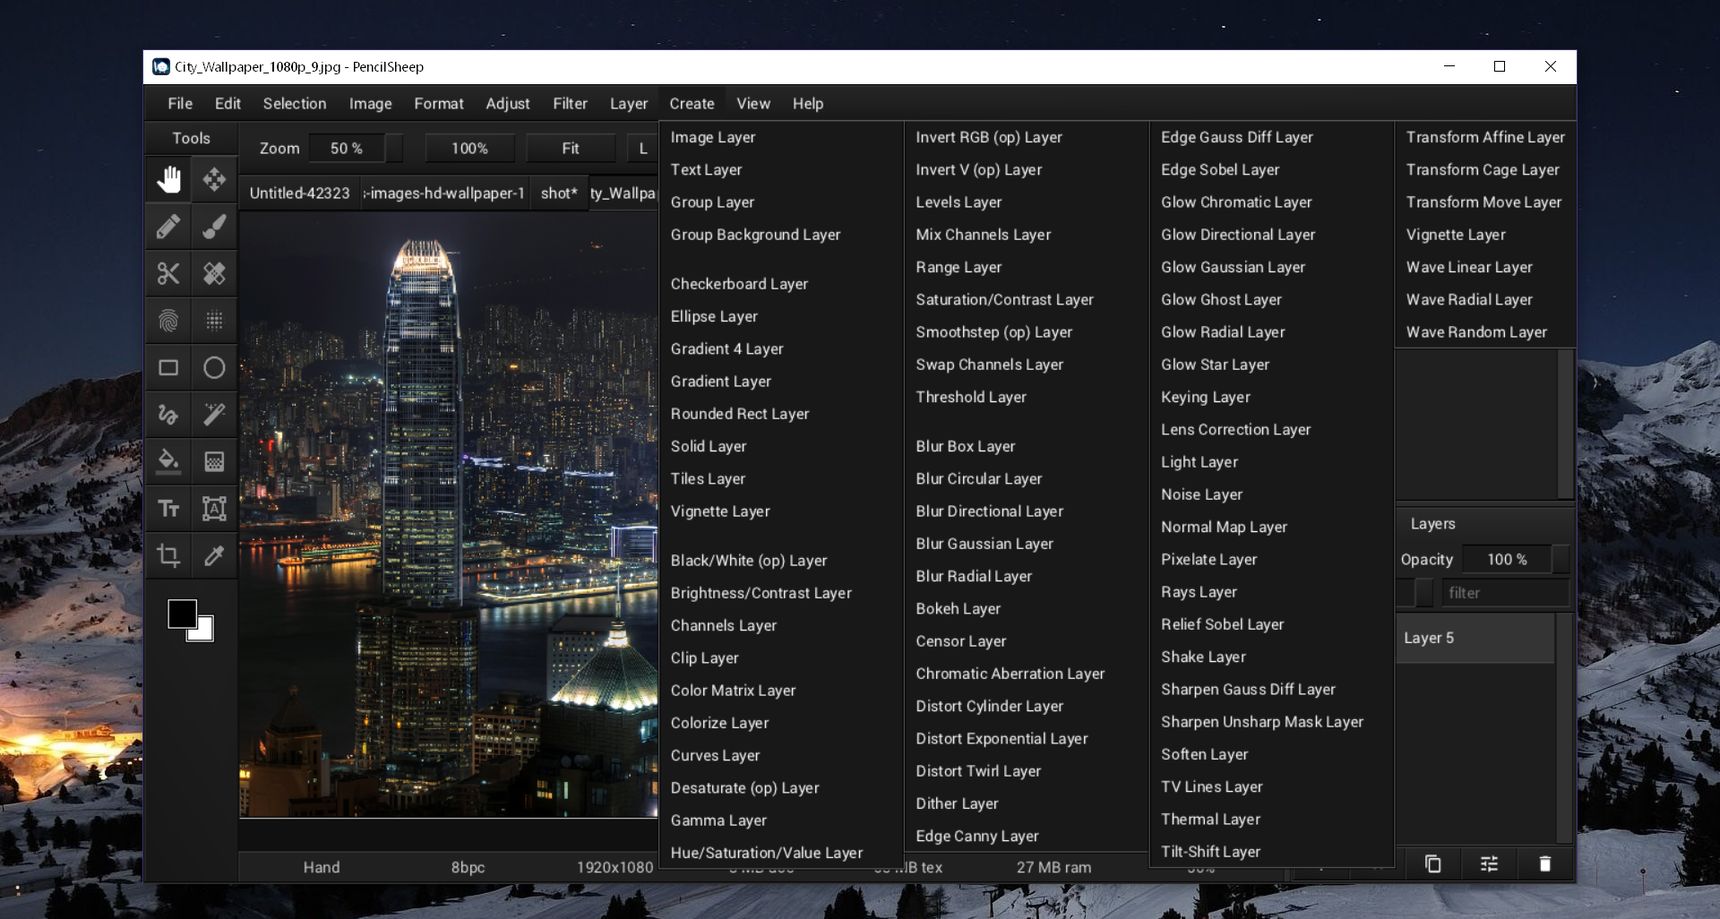The width and height of the screenshot is (1720, 919).
Task: Select the Eyedropper color picker tool
Action: pos(214,555)
